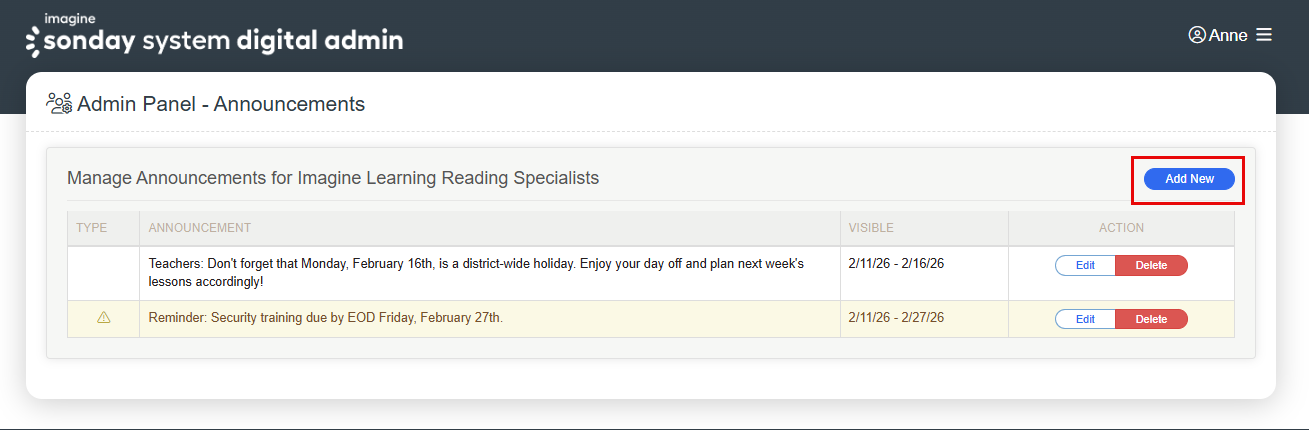Select the Security training reminder text

pos(325,318)
